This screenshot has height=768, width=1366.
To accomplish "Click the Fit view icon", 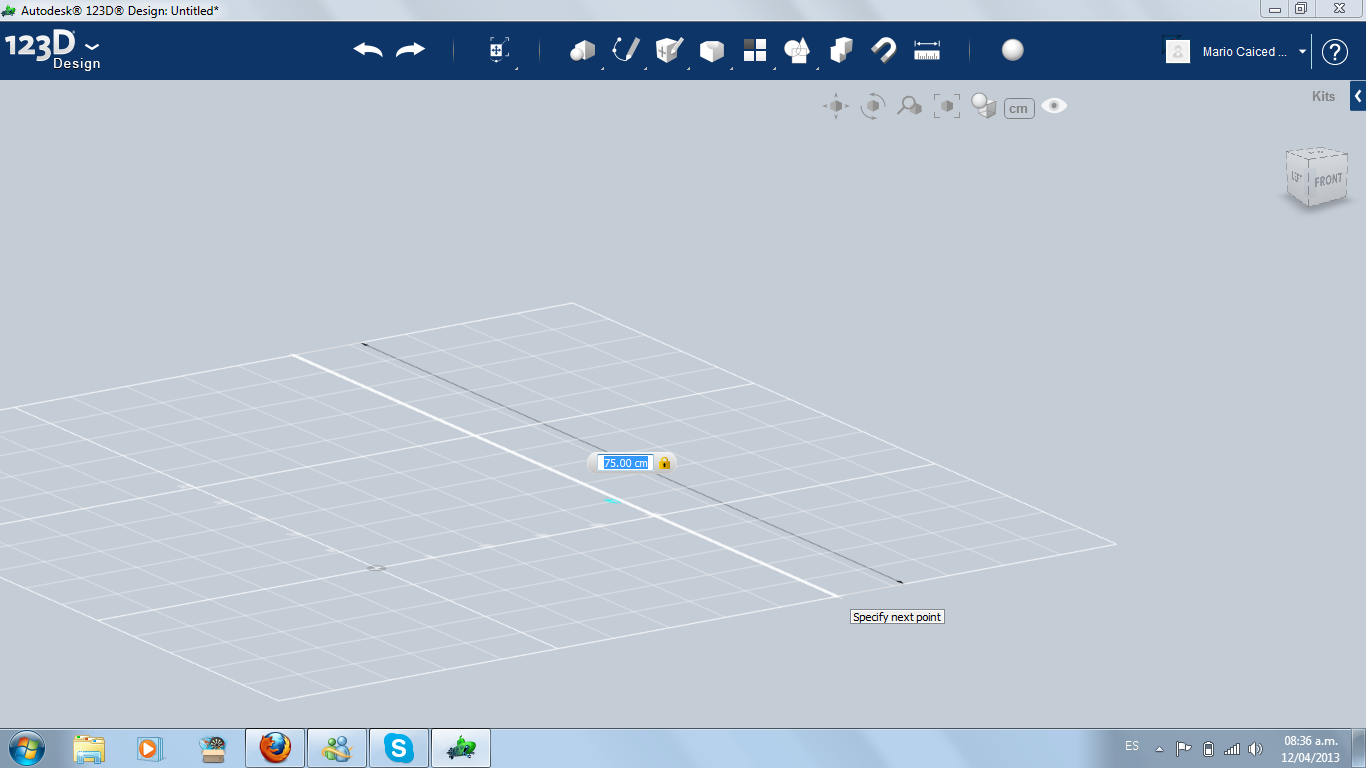I will pyautogui.click(x=947, y=106).
